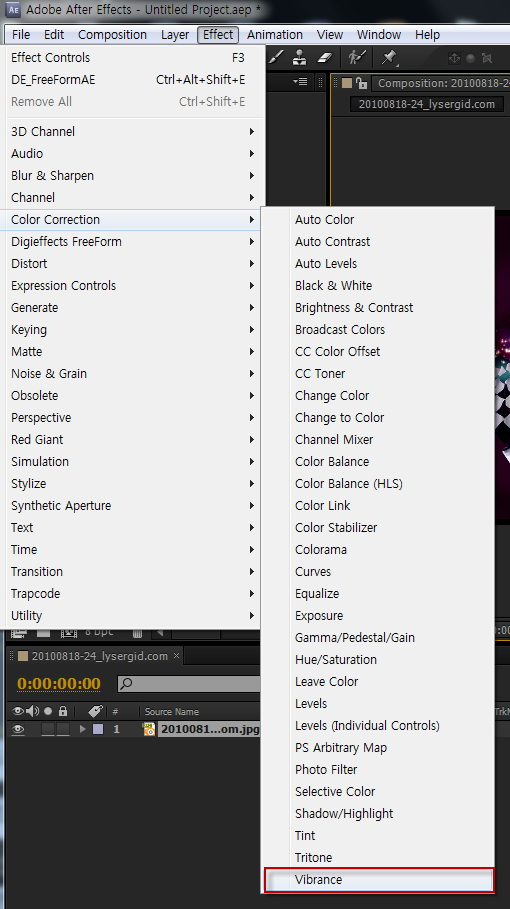Select the Brush tool in toolbar
This screenshot has height=909, width=510.
(x=276, y=57)
